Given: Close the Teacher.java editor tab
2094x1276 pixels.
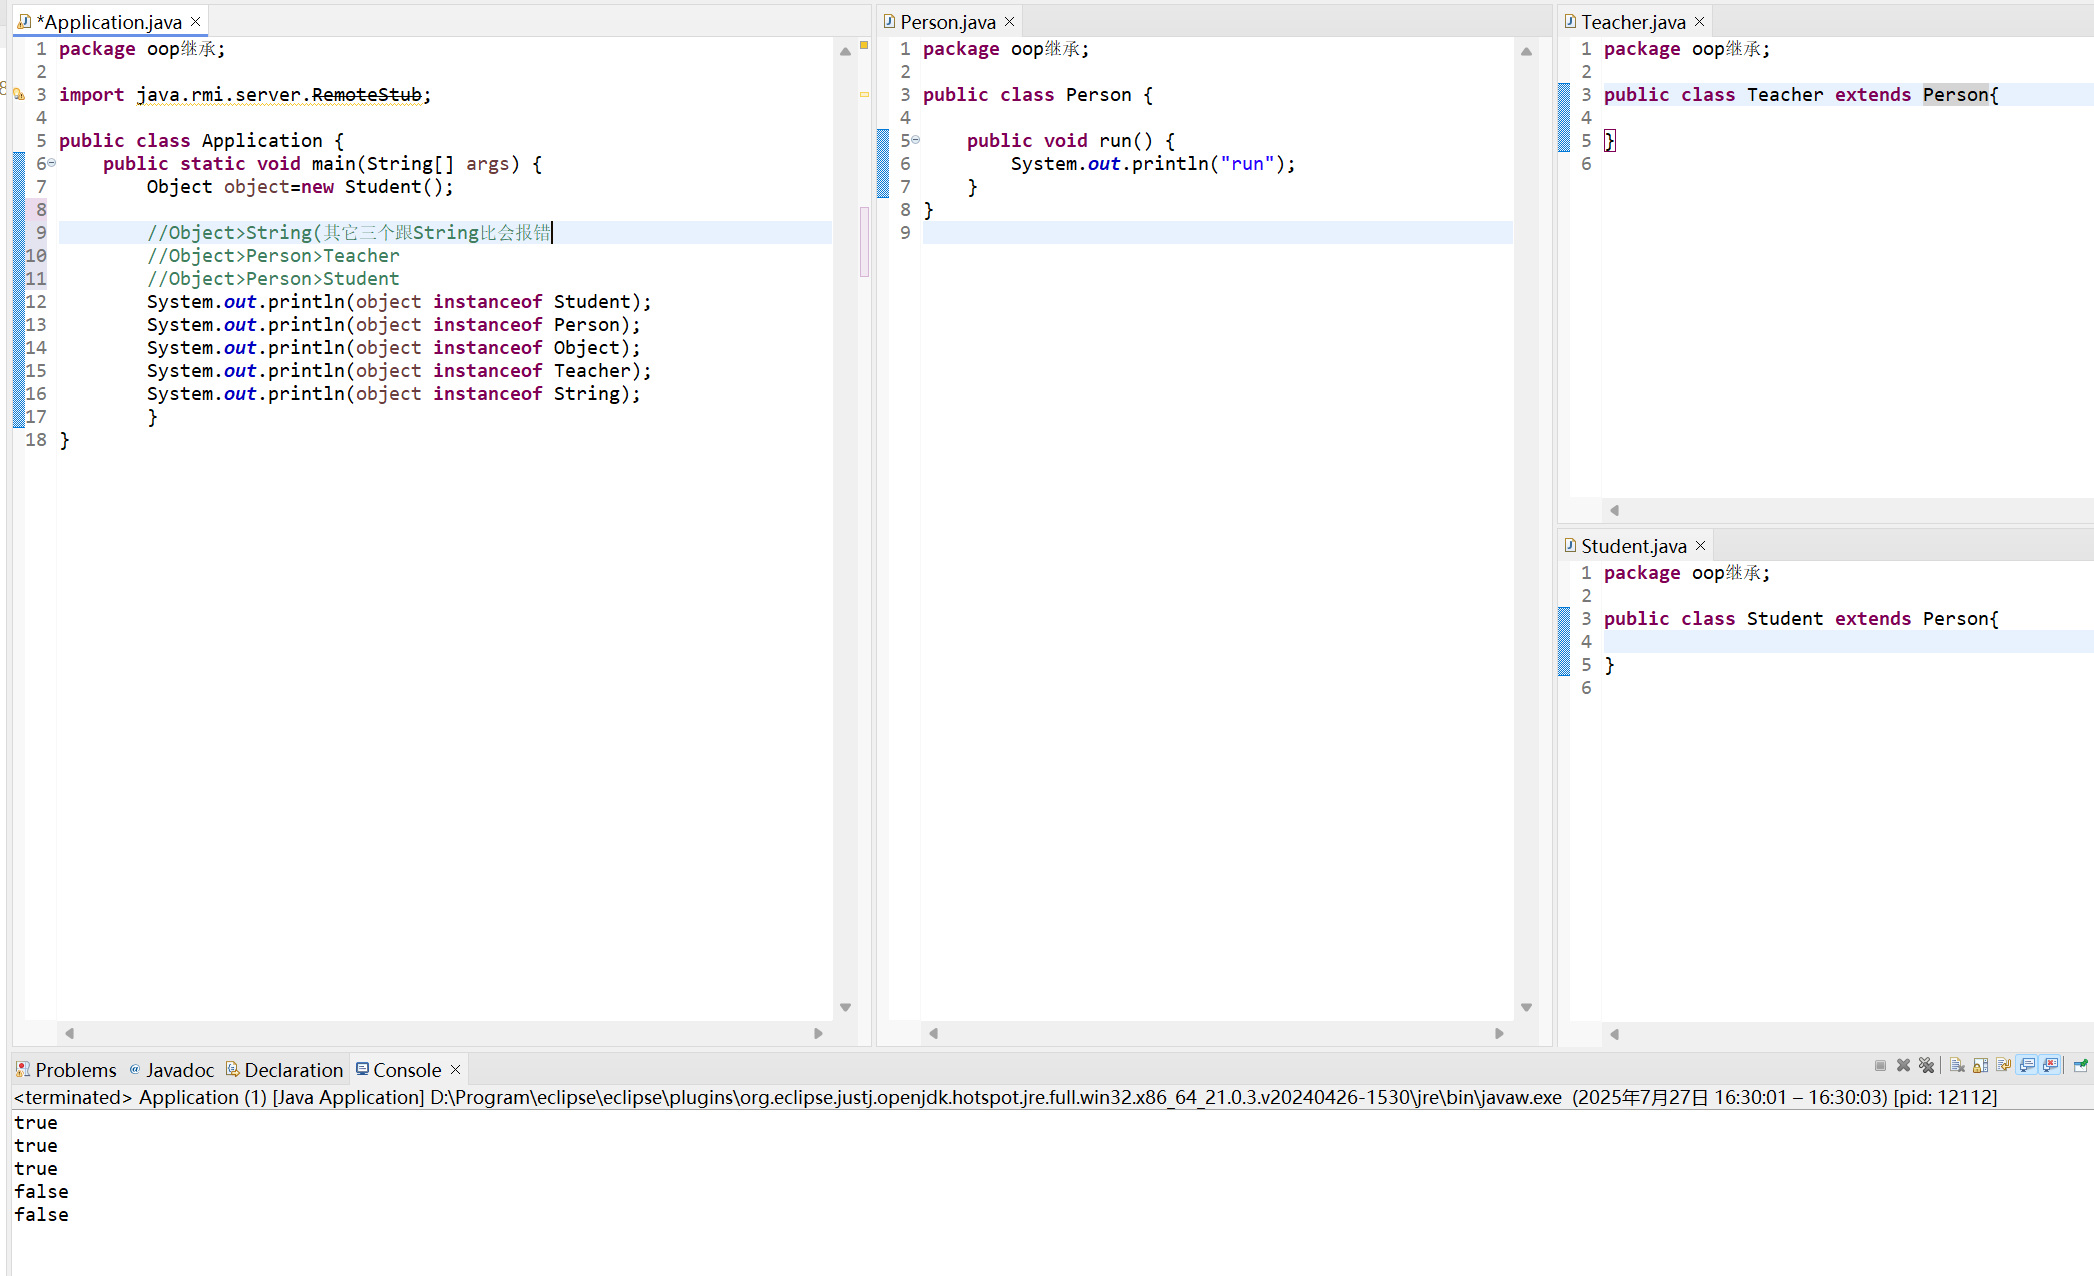Looking at the screenshot, I should click(x=1699, y=22).
